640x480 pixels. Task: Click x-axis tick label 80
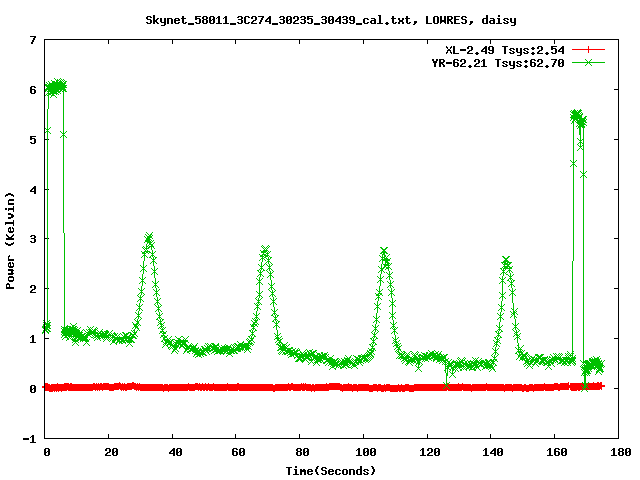click(302, 452)
